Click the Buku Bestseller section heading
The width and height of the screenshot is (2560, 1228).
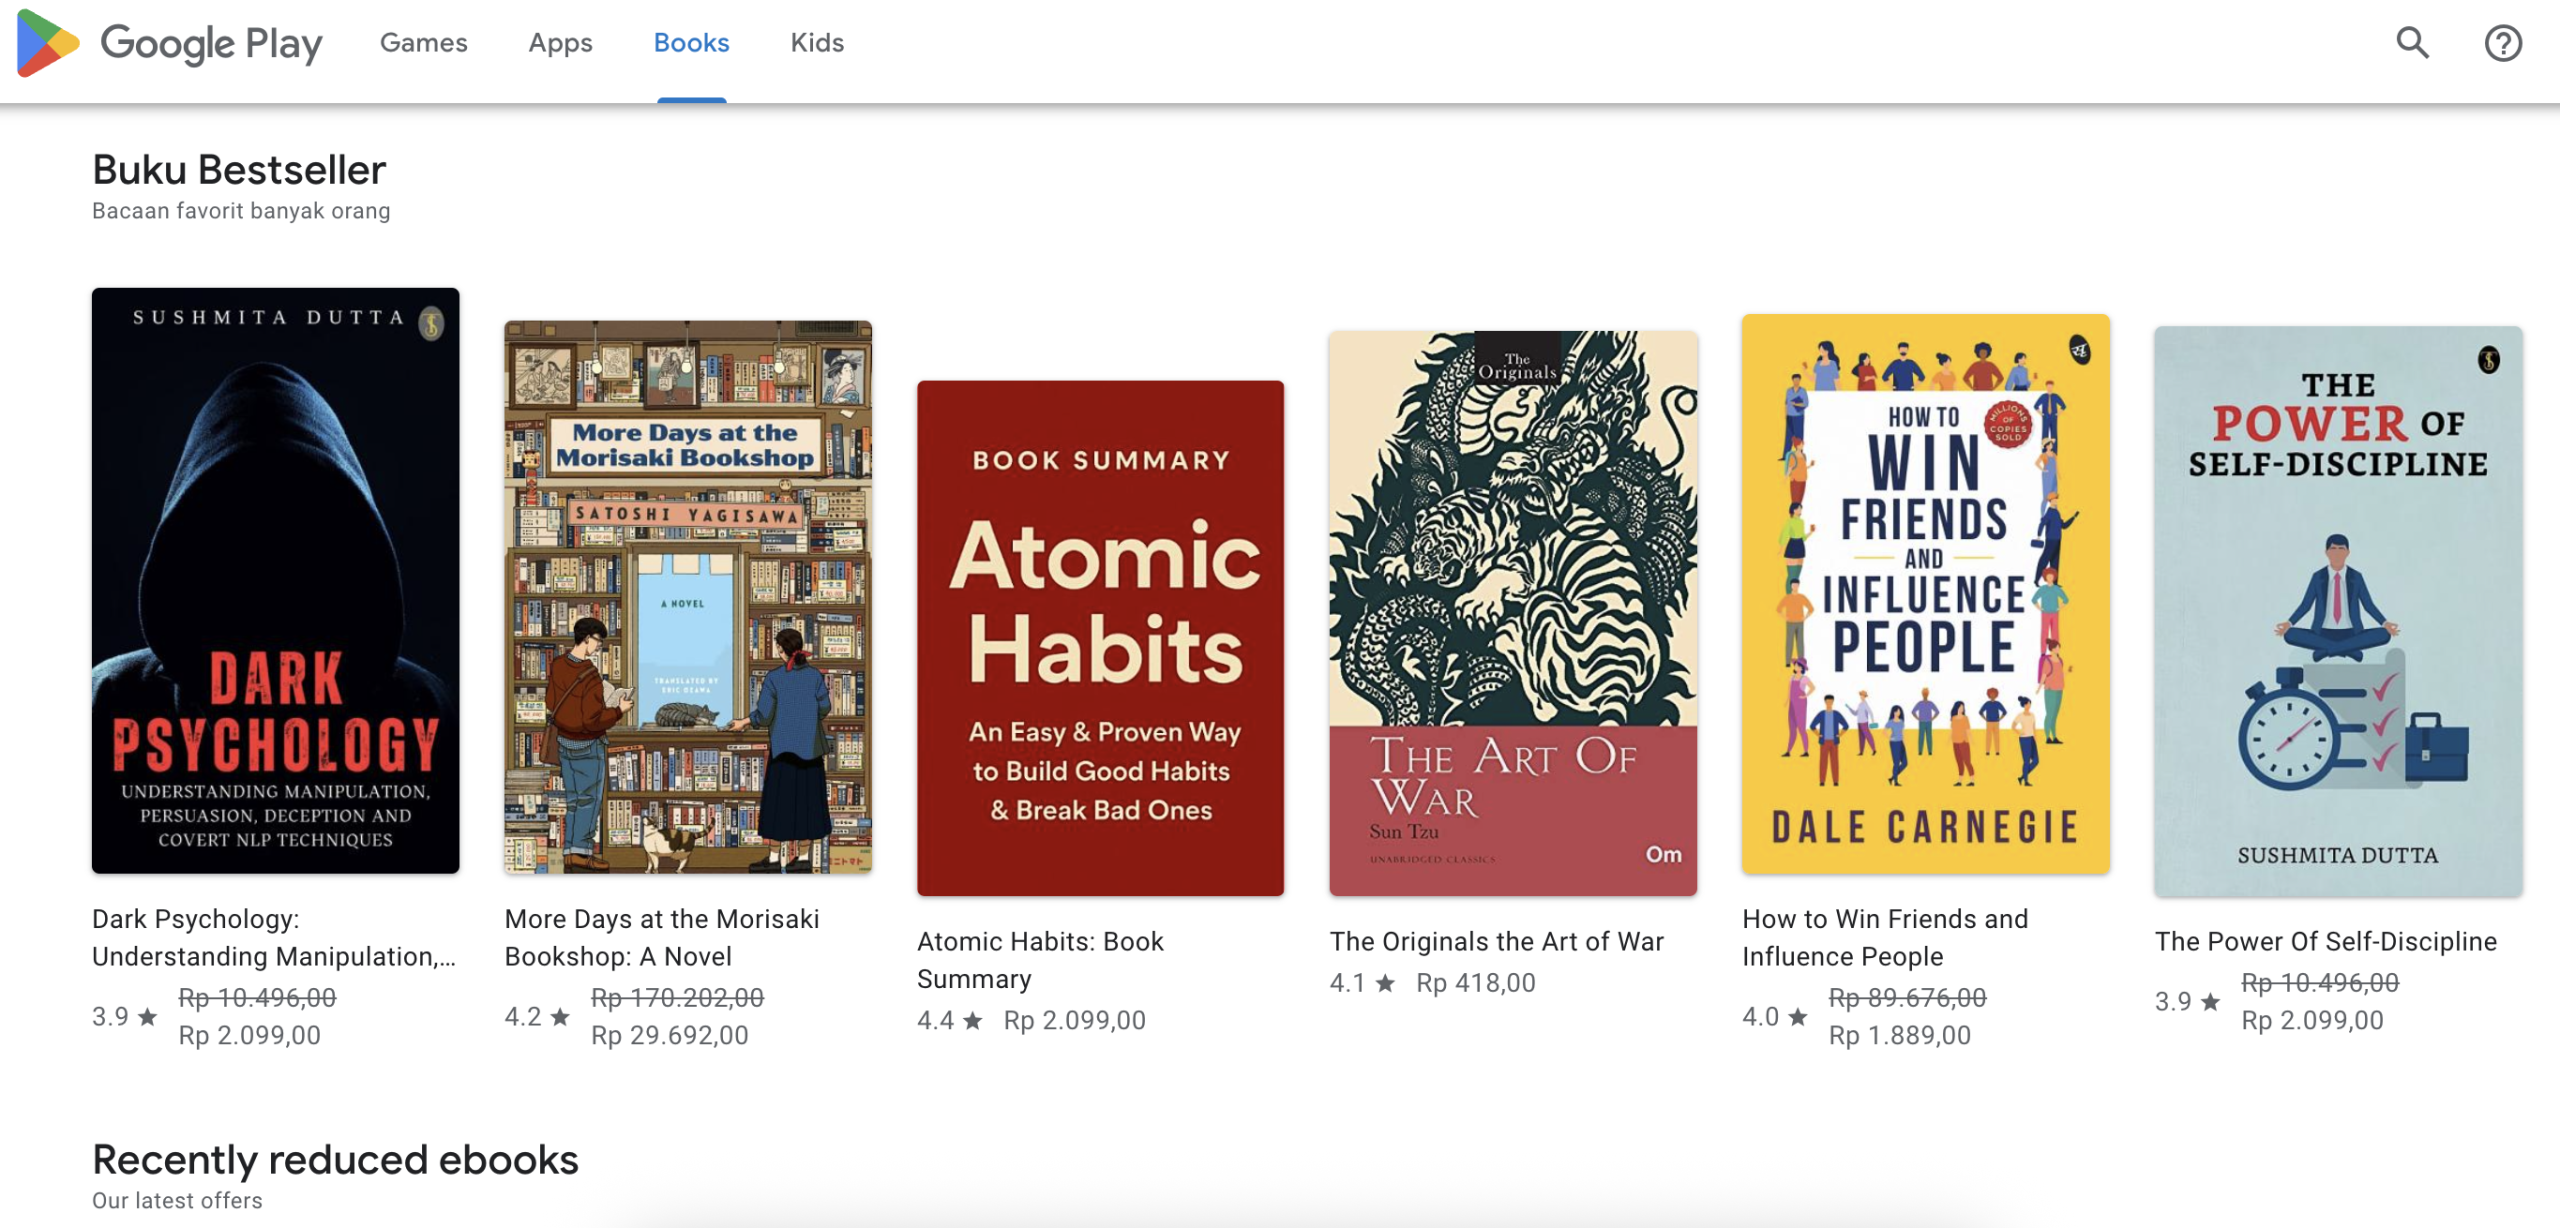pos(239,170)
